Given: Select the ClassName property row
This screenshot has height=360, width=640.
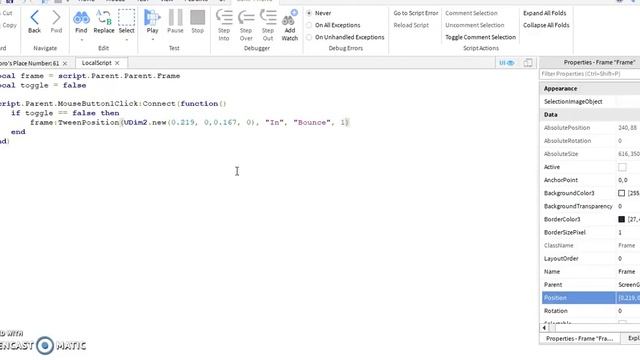Looking at the screenshot, I should pyautogui.click(x=591, y=245).
